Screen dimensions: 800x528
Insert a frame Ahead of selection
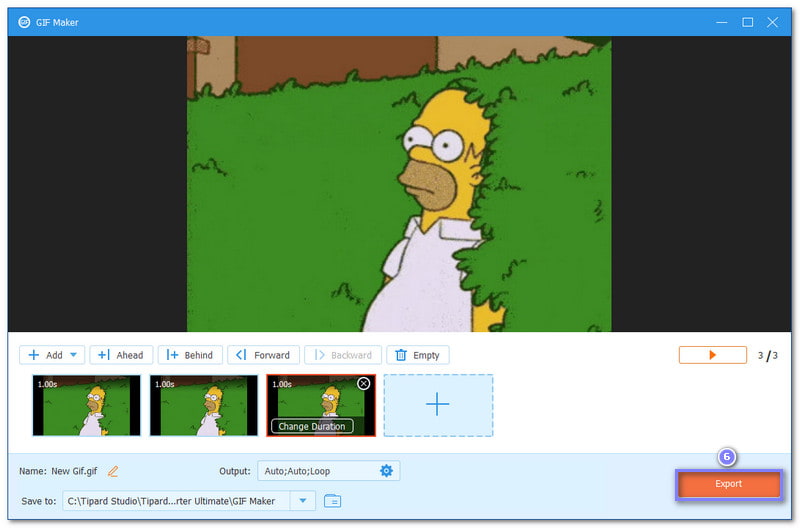point(121,355)
